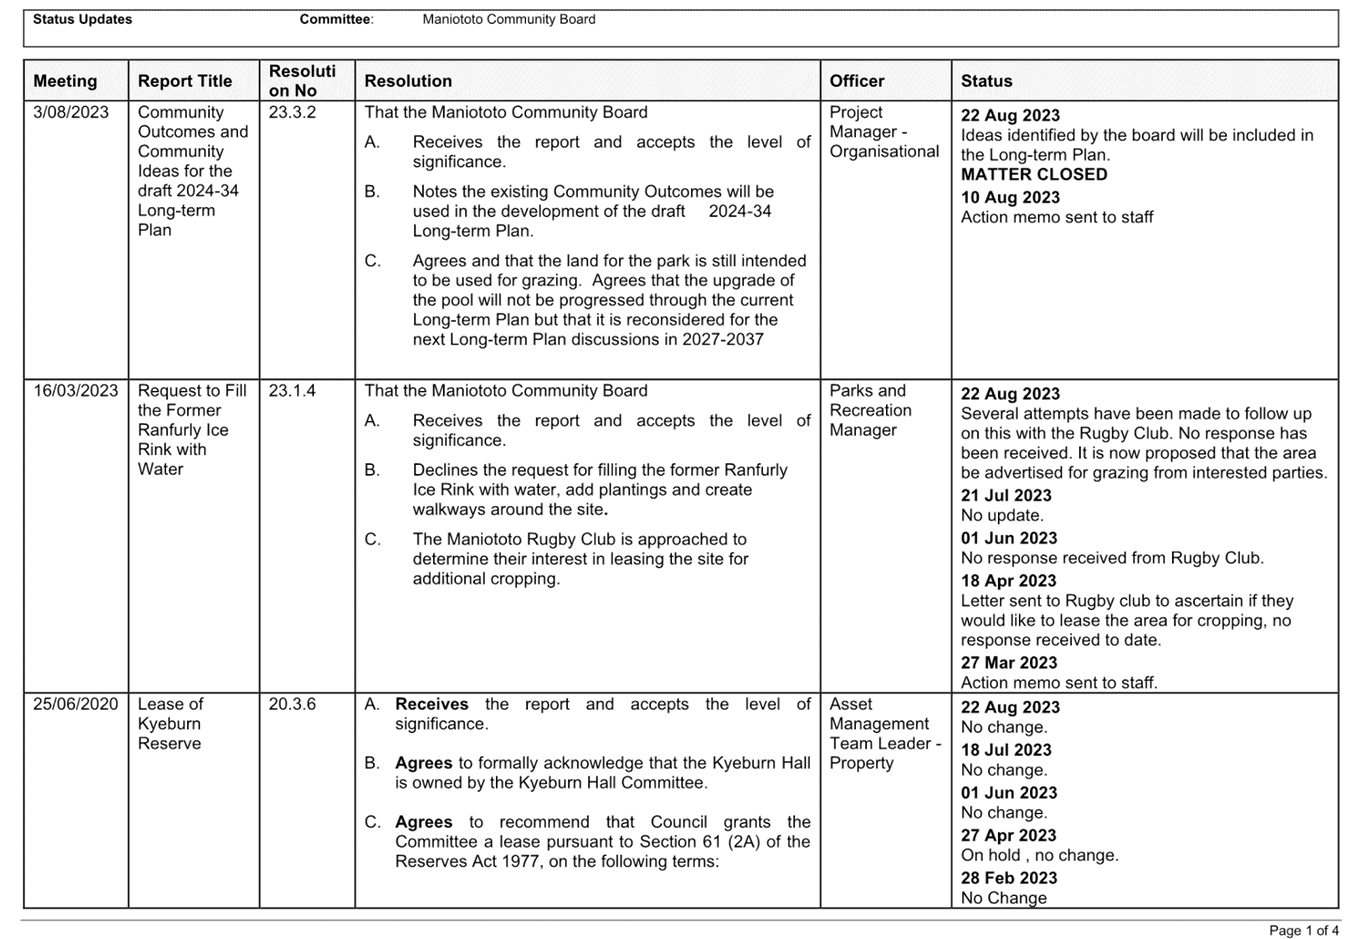Select the Resolution No column header
Image resolution: width=1361 pixels, height=939 pixels.
coord(302,81)
